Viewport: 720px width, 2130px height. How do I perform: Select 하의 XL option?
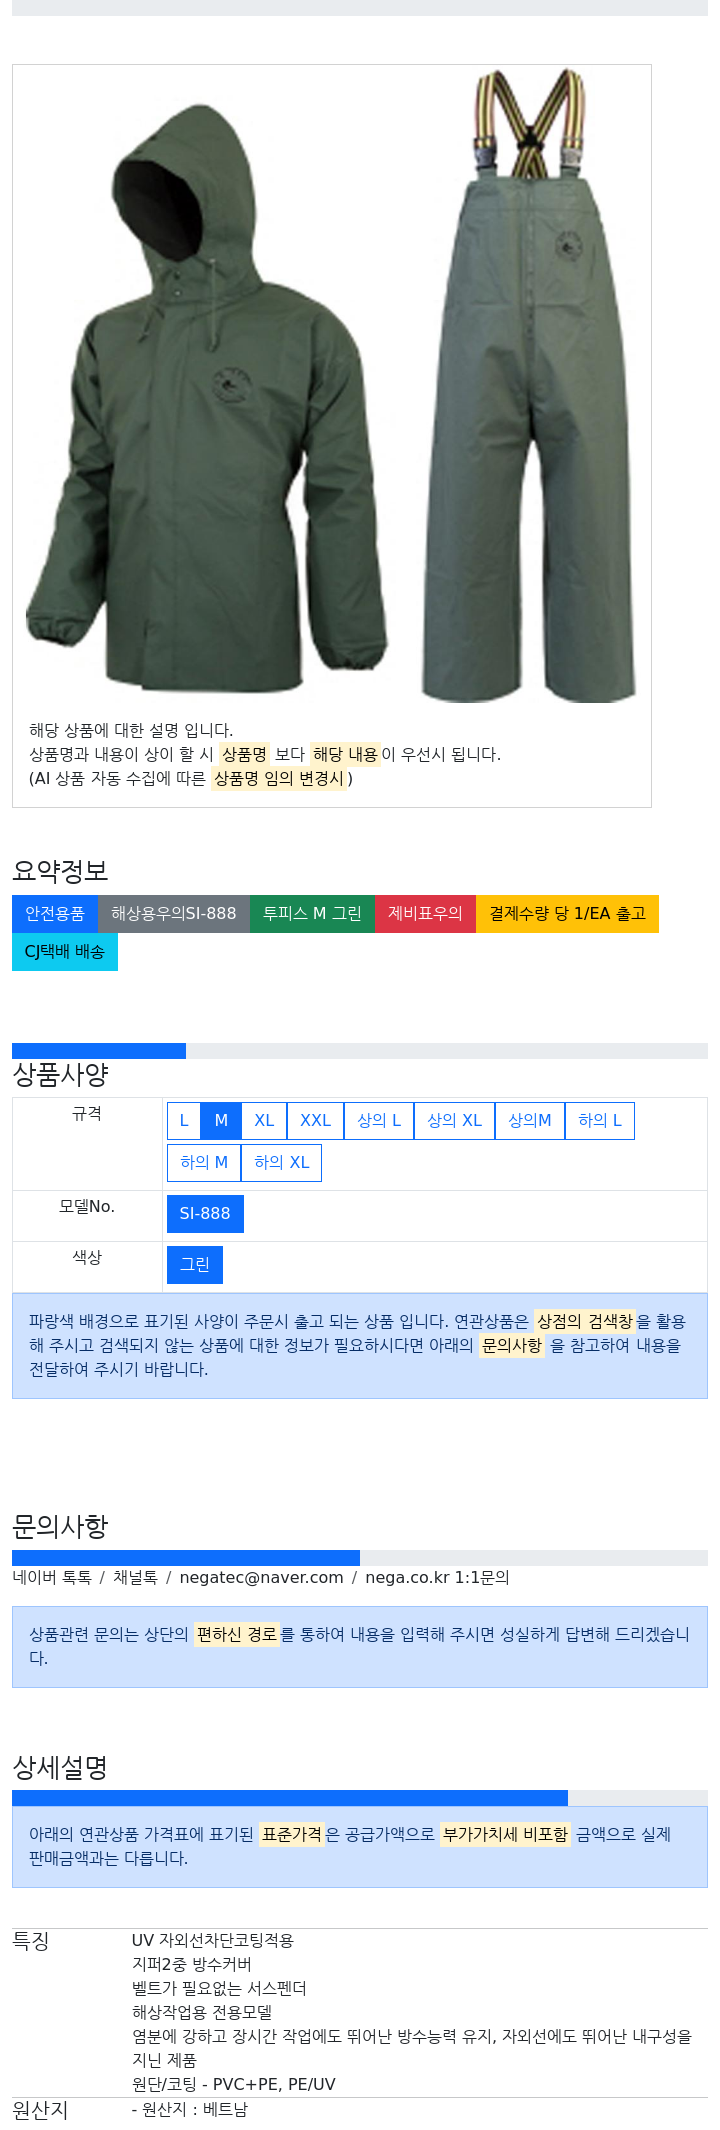(281, 1162)
